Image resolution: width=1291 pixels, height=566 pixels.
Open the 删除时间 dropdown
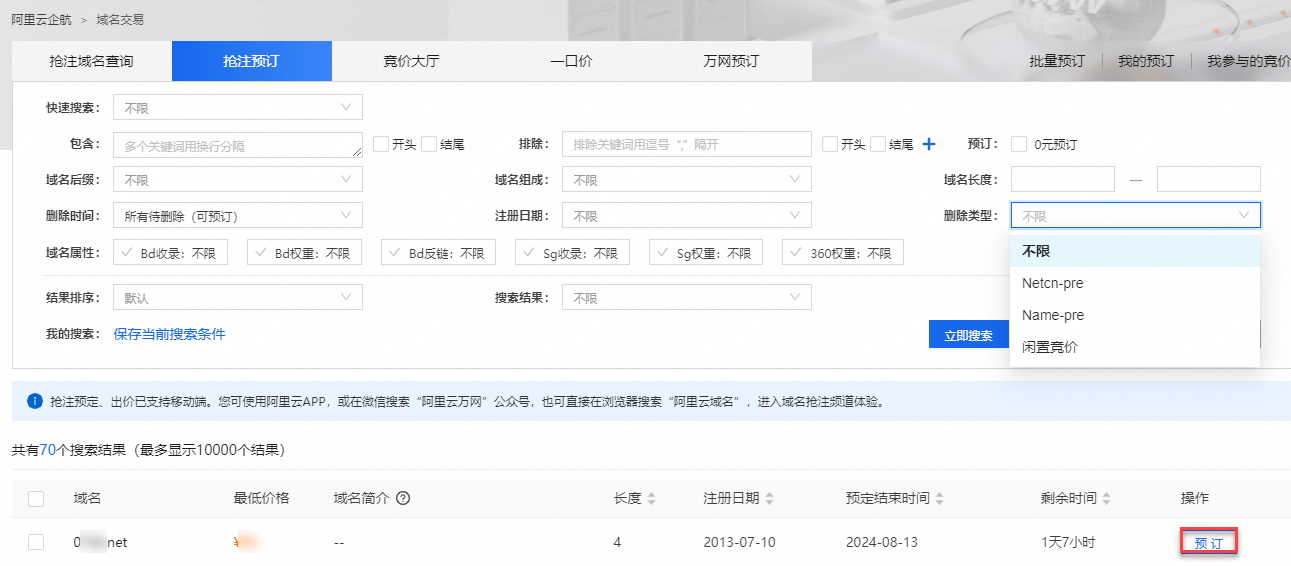tap(238, 215)
